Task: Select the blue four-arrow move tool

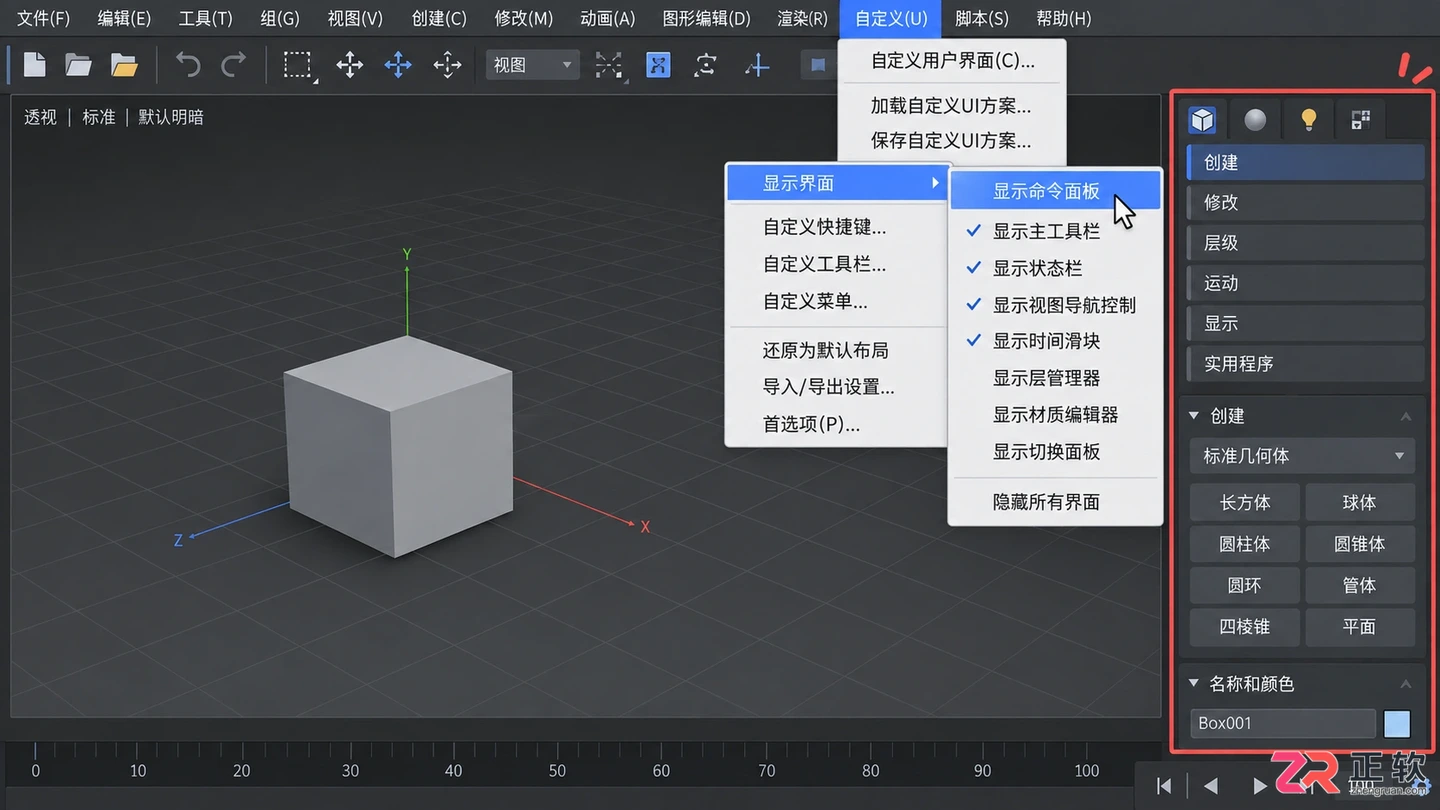Action: [x=398, y=66]
